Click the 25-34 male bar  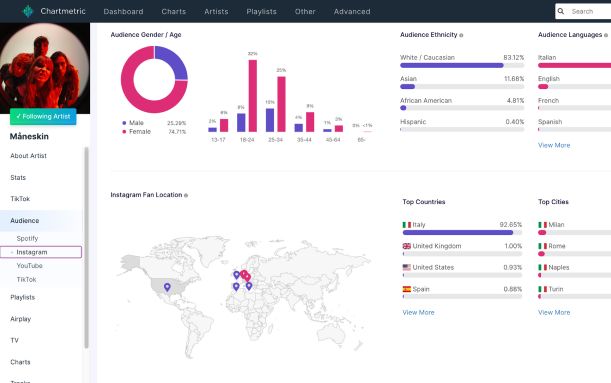(270, 120)
